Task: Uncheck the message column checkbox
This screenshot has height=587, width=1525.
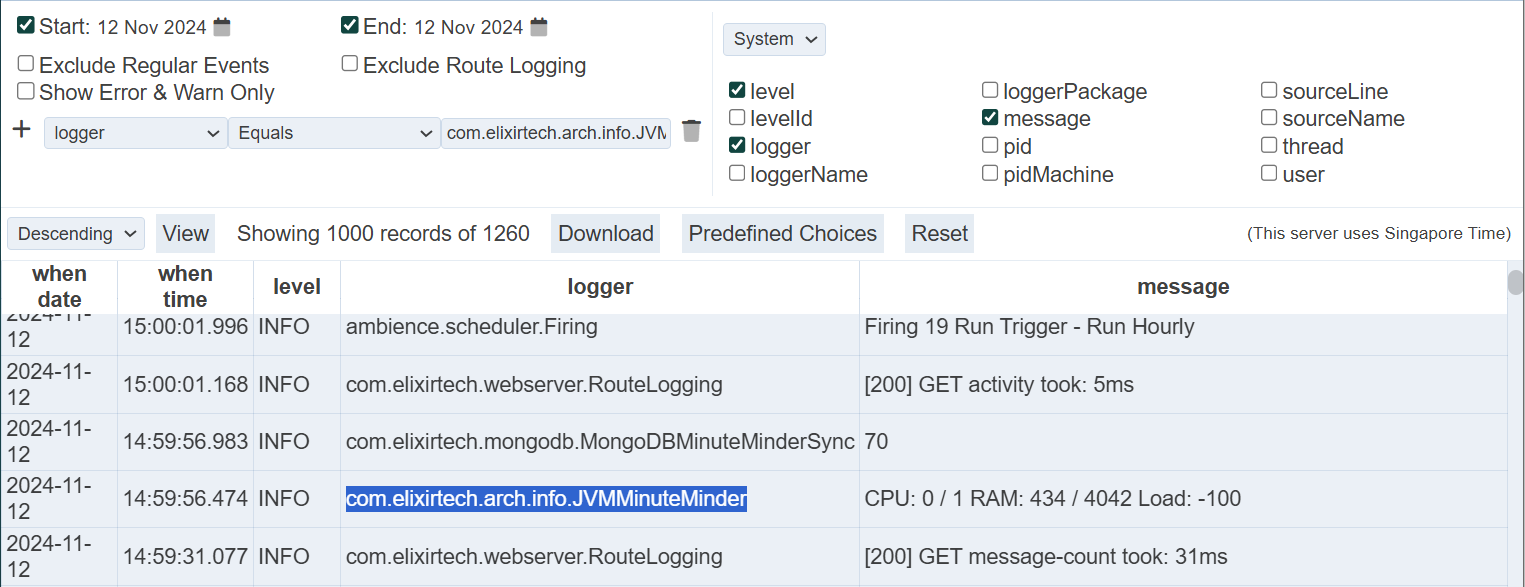Action: (x=990, y=118)
